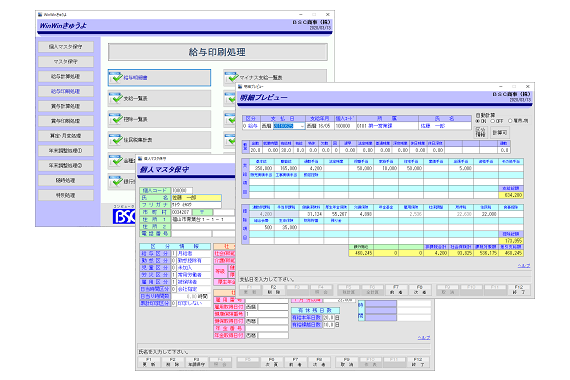Select the last 自動計算 radio after OFF
Image resolution: width=570 pixels, height=380 pixels.
[x=510, y=121]
